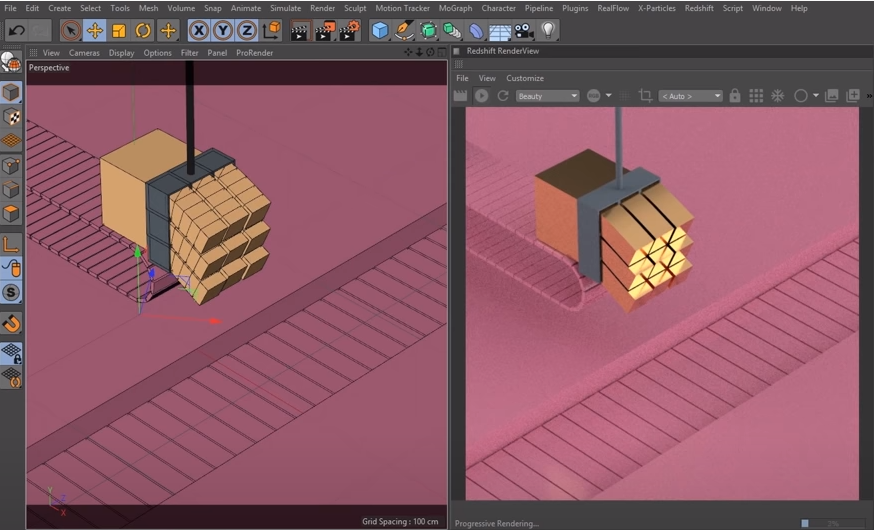Toggle Y axis lock
This screenshot has height=530, width=874.
tap(223, 31)
